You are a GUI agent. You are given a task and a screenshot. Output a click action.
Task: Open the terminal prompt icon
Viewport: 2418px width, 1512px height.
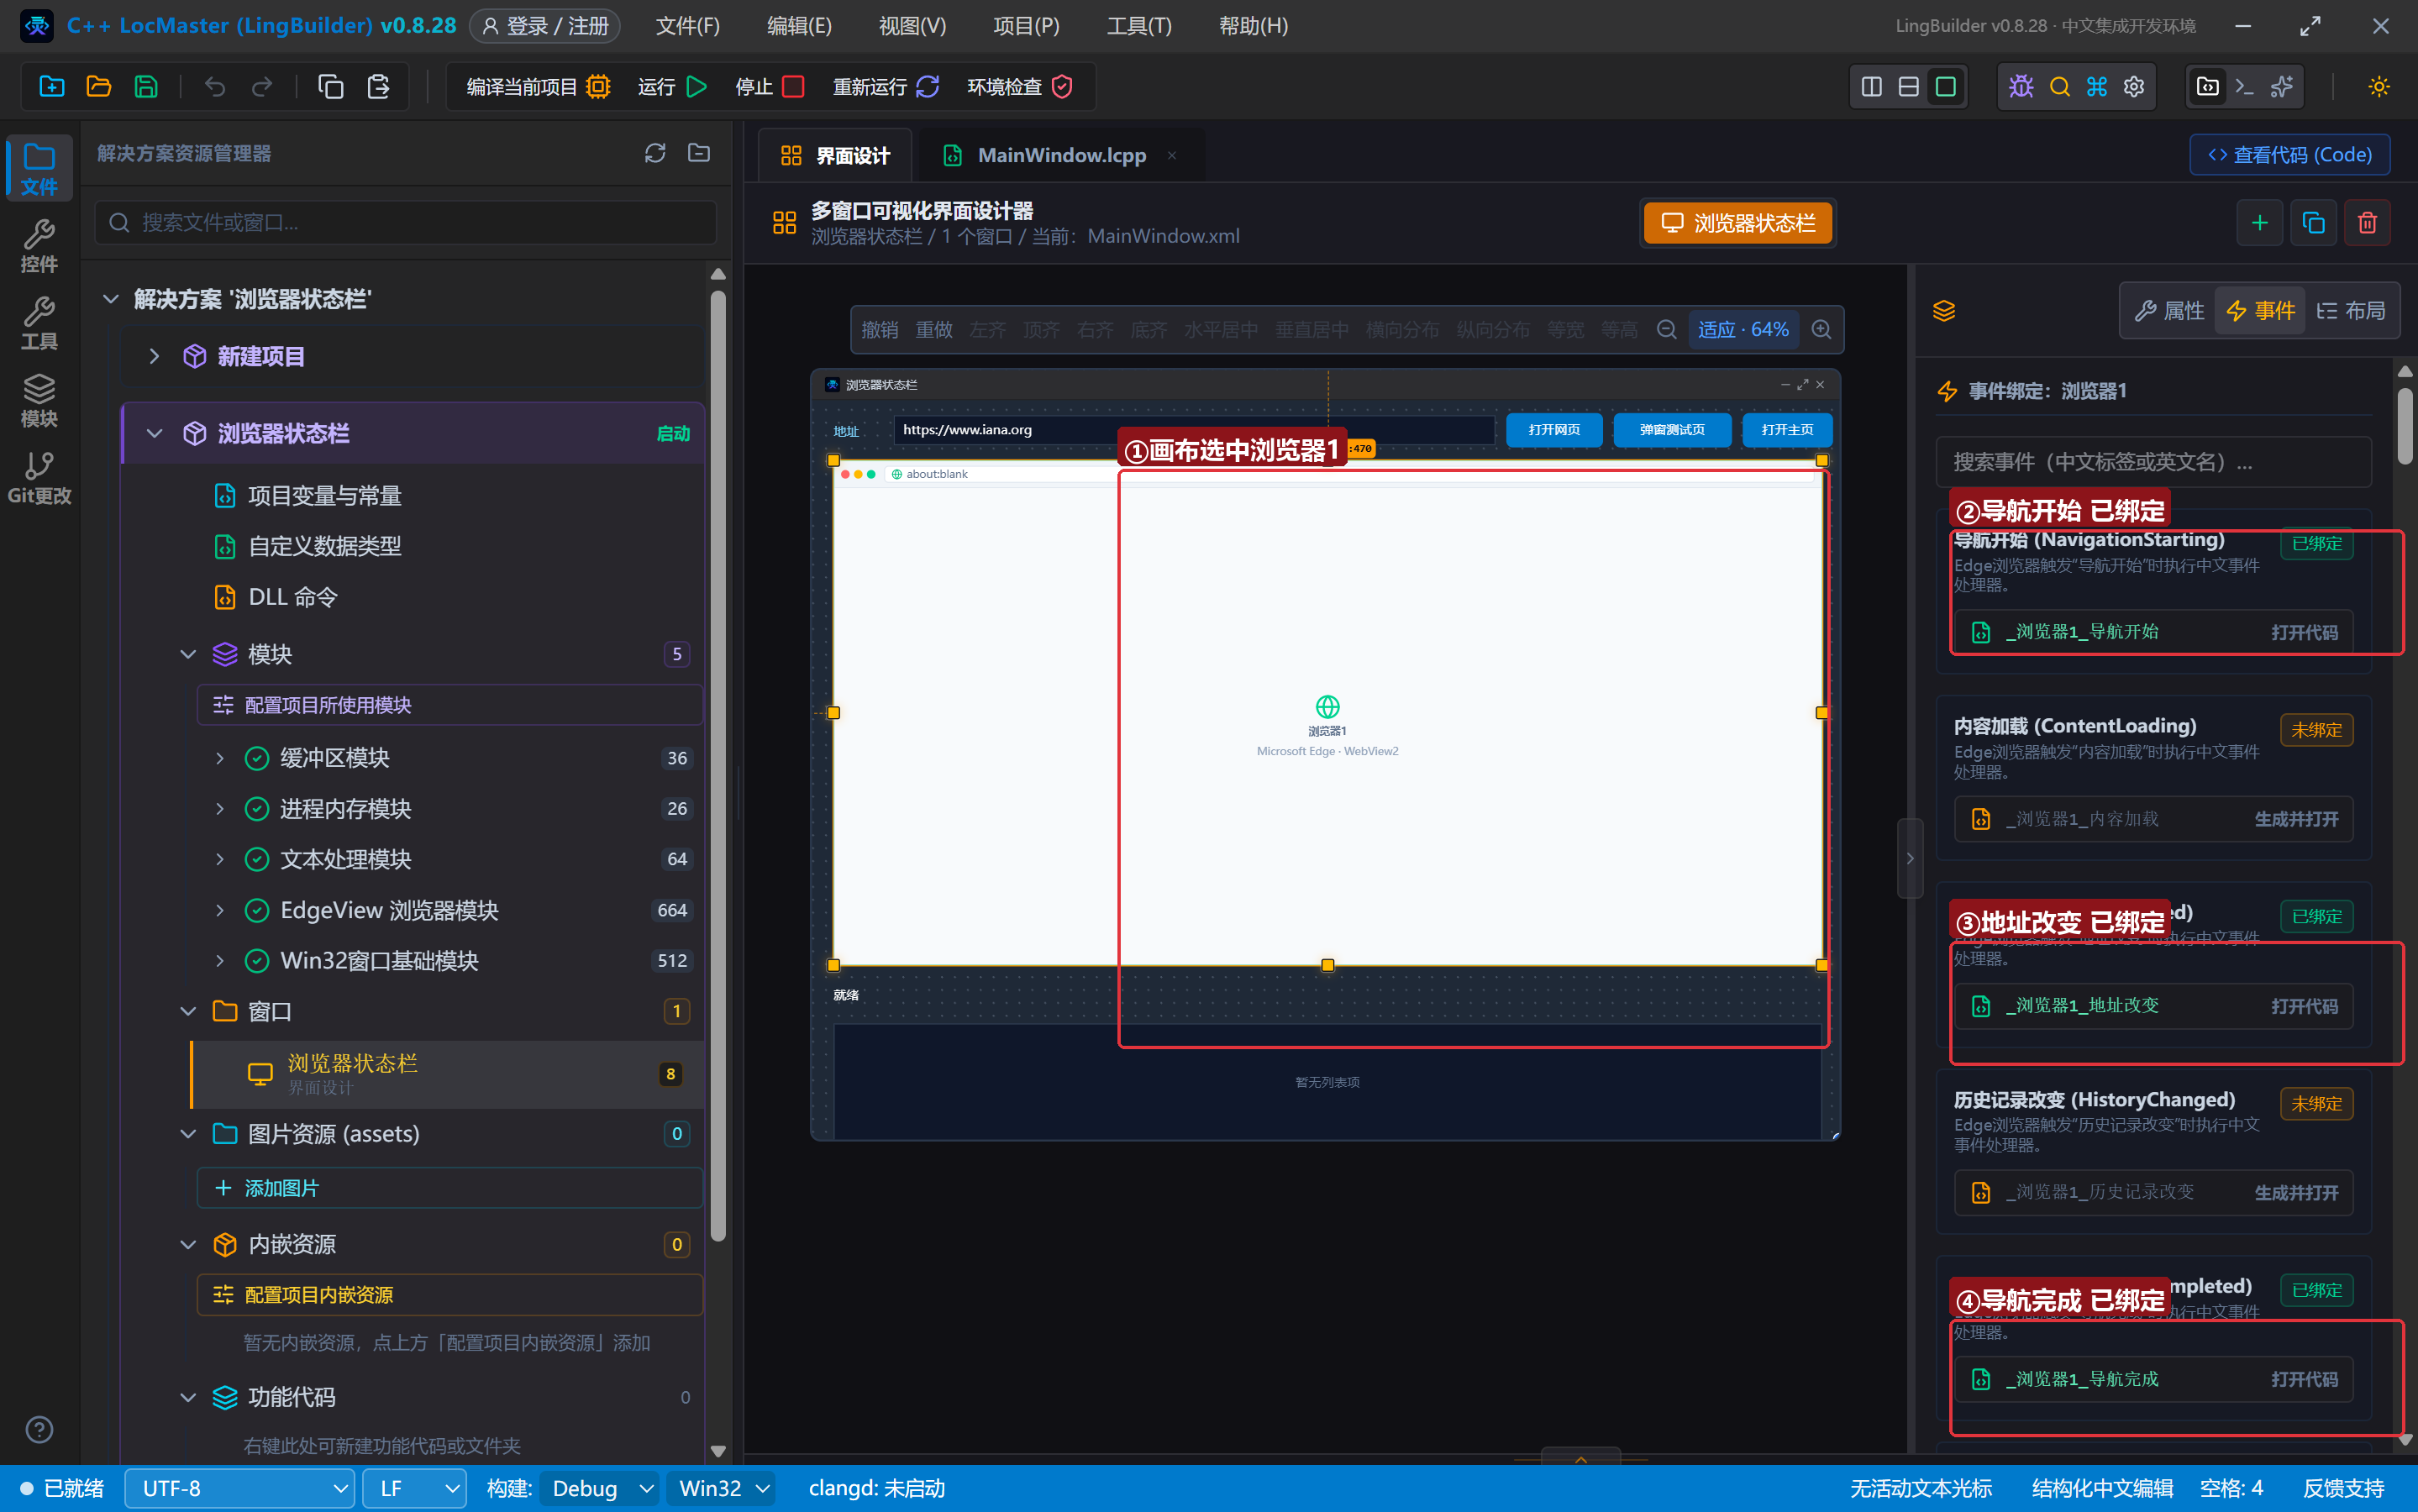[2244, 87]
